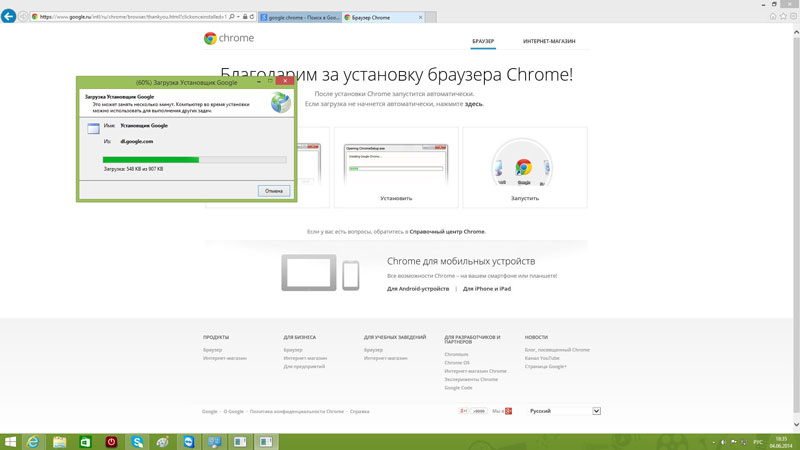Open Skype from the taskbar
Viewport: 800px width, 450px height.
click(x=137, y=442)
